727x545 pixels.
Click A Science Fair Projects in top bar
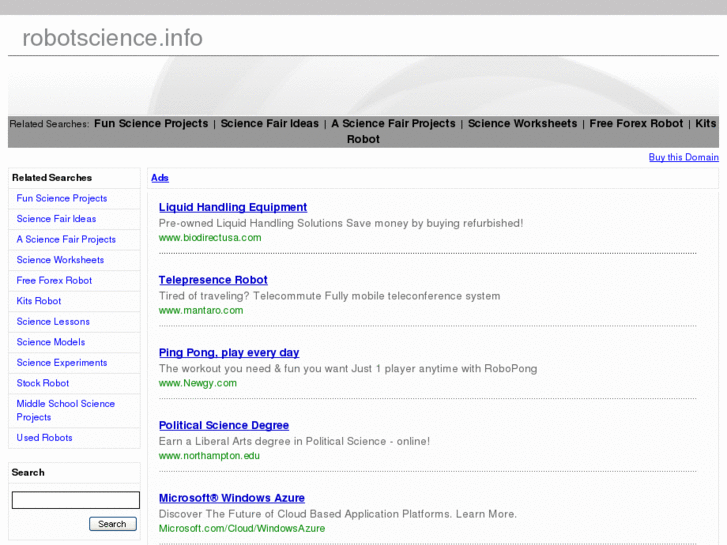[393, 124]
